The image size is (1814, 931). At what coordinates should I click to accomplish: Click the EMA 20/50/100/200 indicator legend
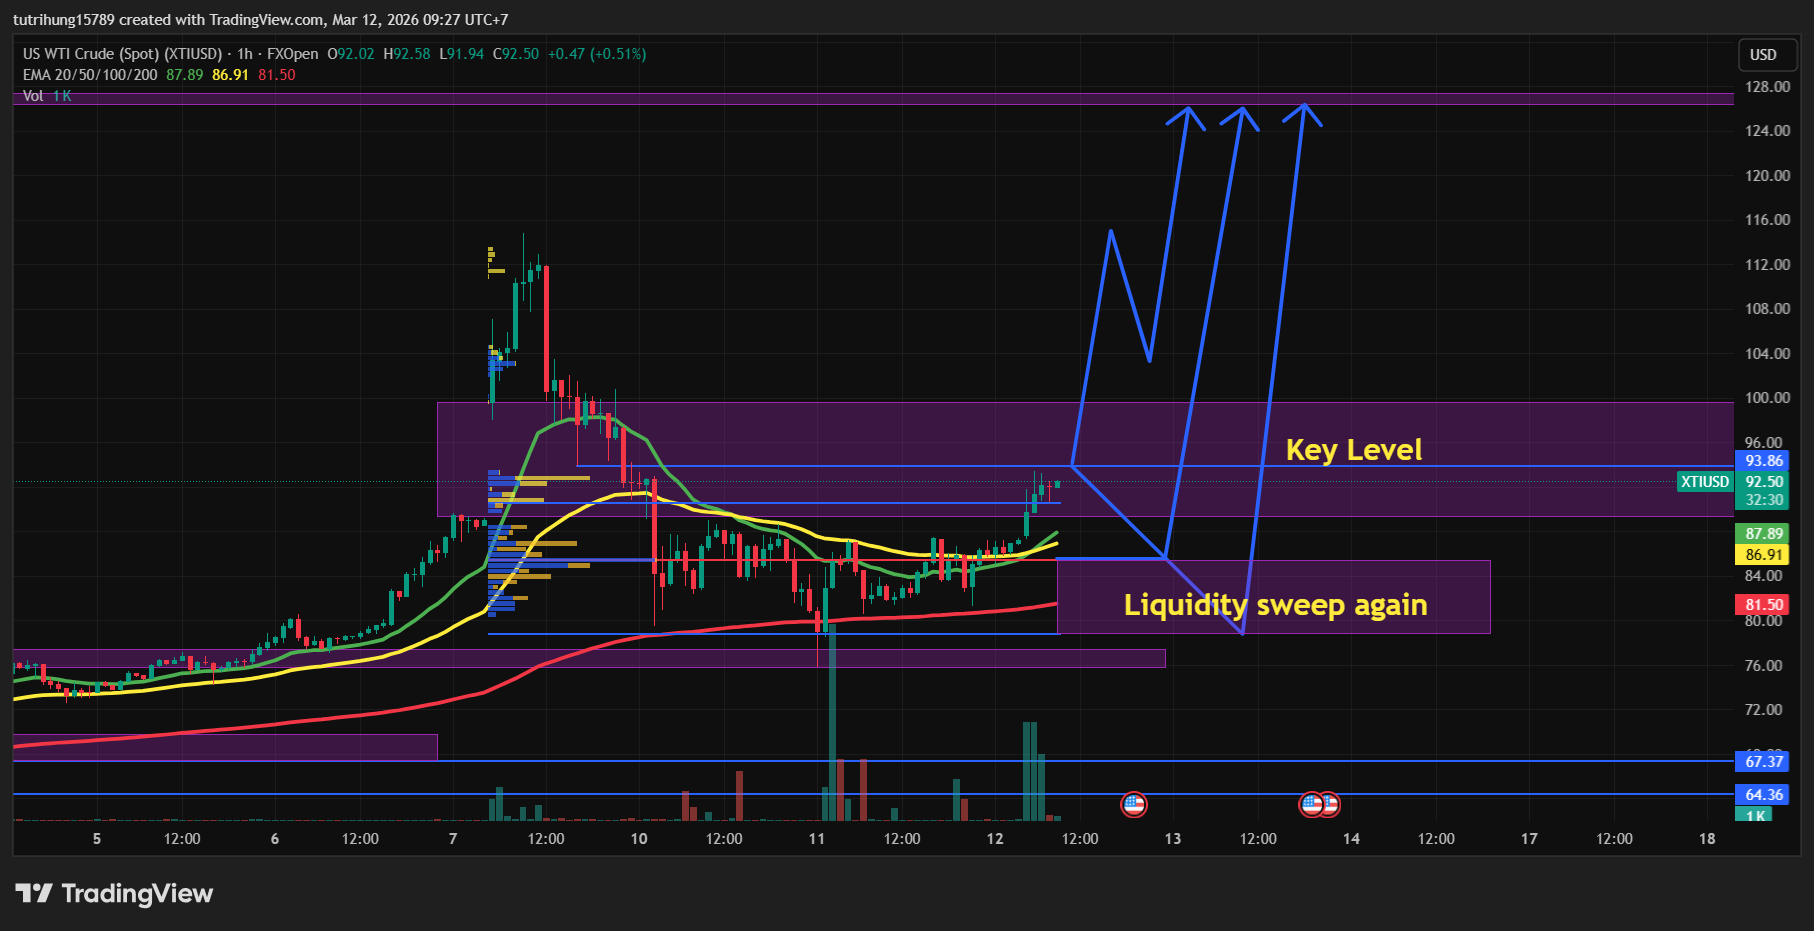[x=90, y=75]
